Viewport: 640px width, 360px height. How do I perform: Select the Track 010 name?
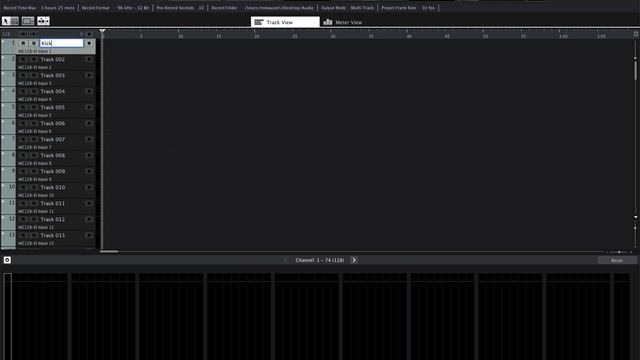53,187
